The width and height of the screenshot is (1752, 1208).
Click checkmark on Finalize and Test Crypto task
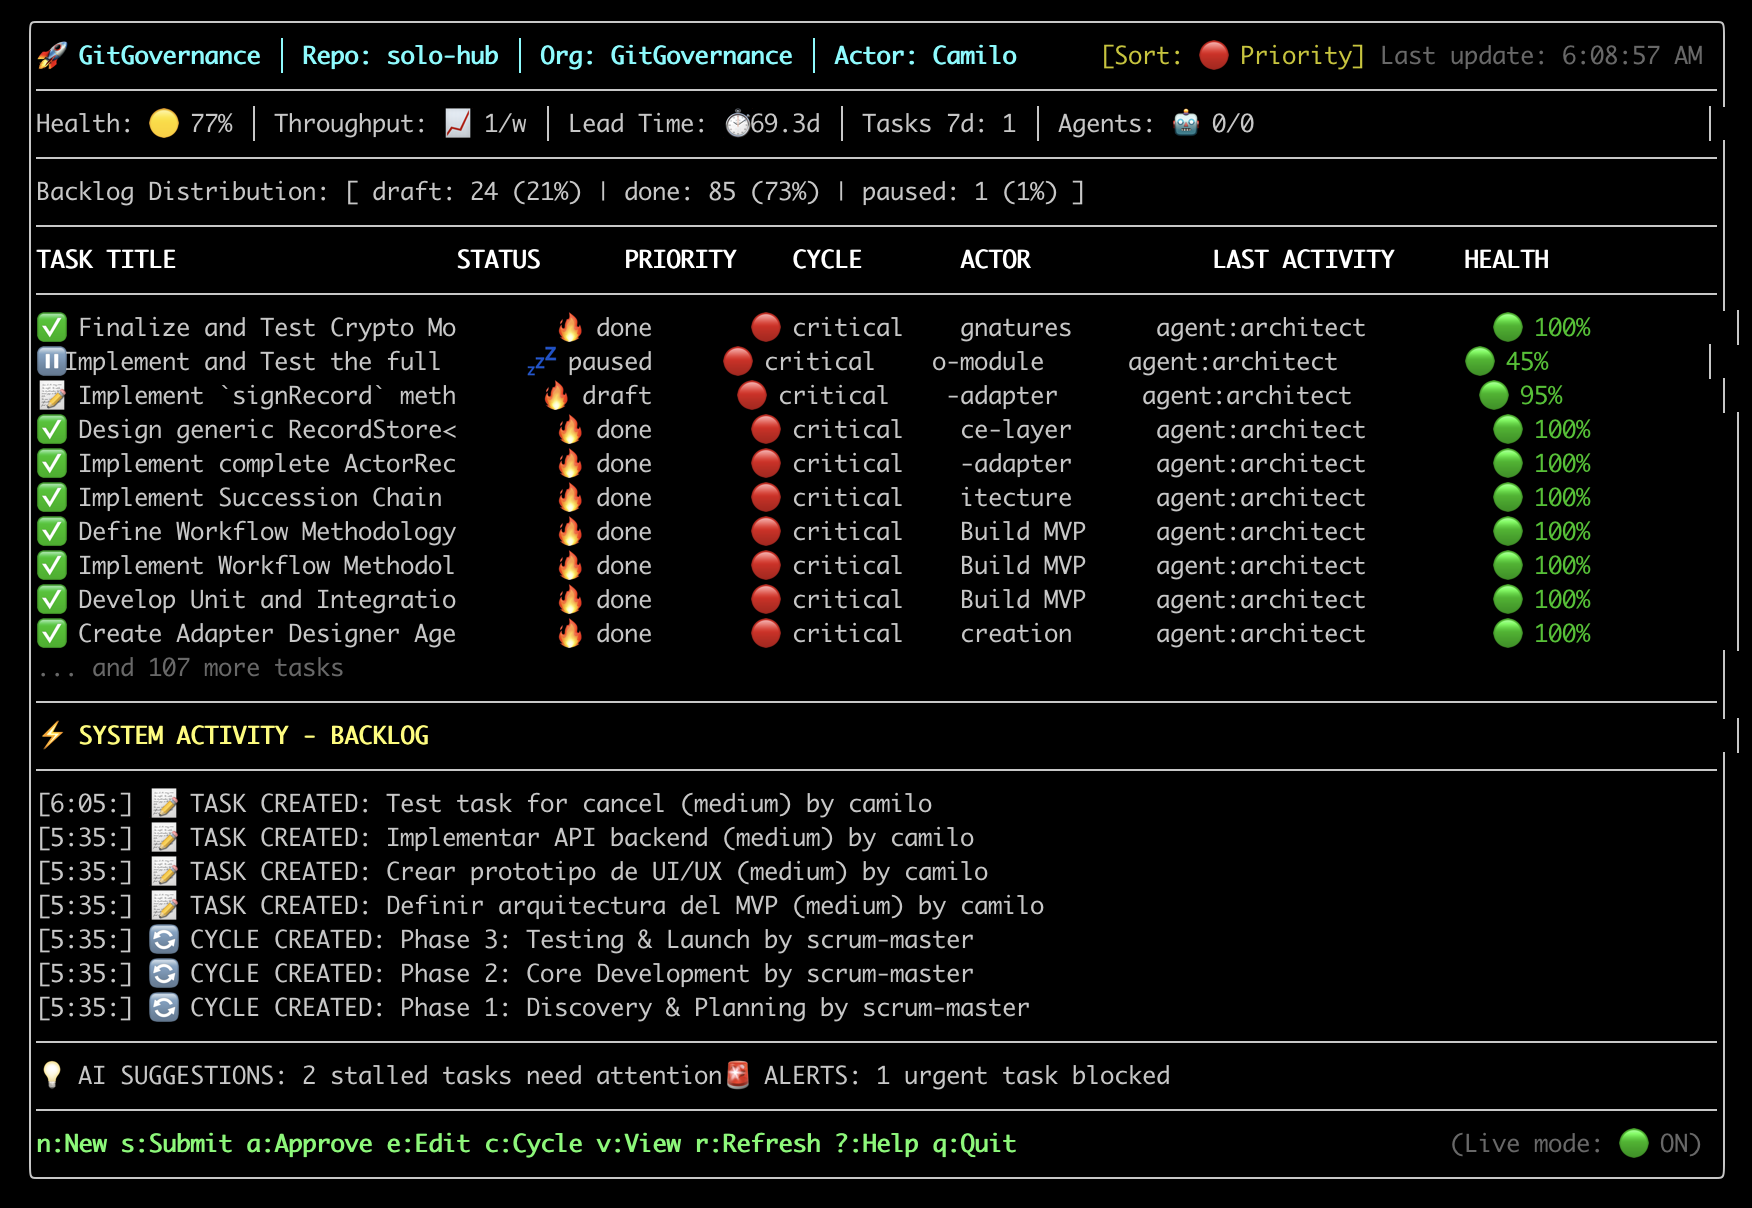coord(52,328)
